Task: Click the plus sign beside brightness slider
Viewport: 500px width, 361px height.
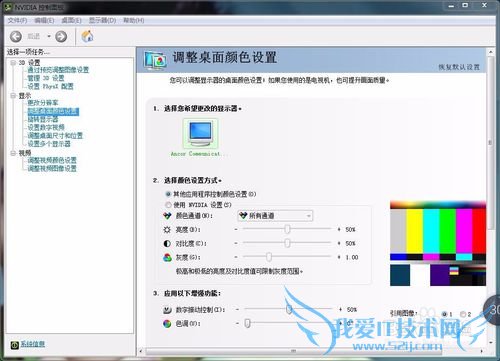Action: 339,229
